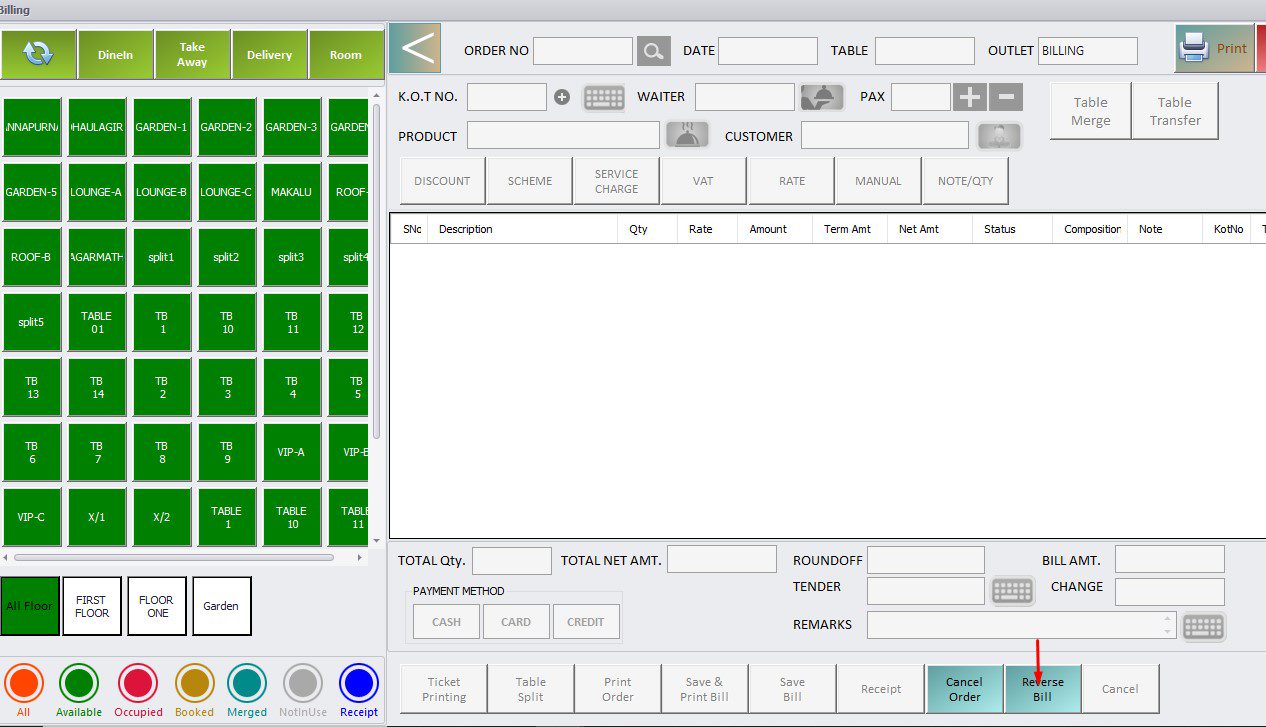Select the Available status filter circle
Viewport: 1266px width, 727px height.
[x=79, y=683]
